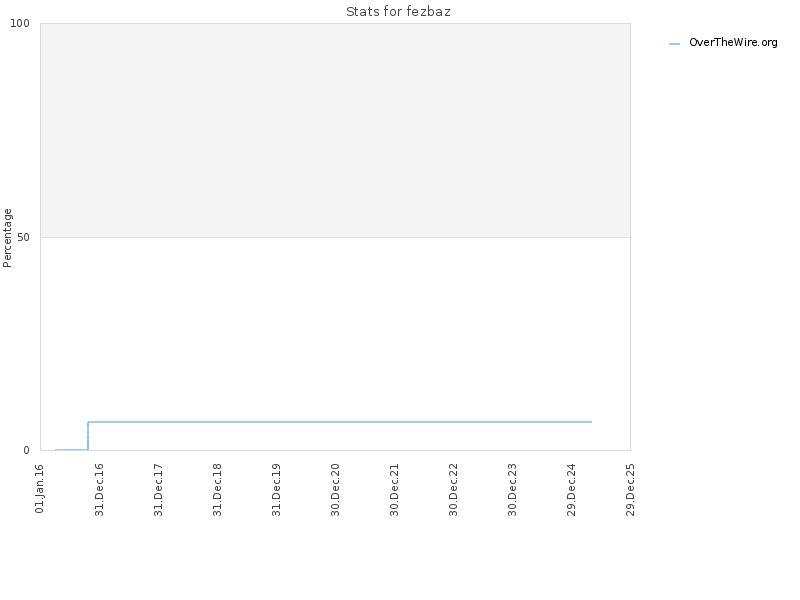Click the vertical step in the blue line
Screen dimensions: 800x600
[88, 436]
